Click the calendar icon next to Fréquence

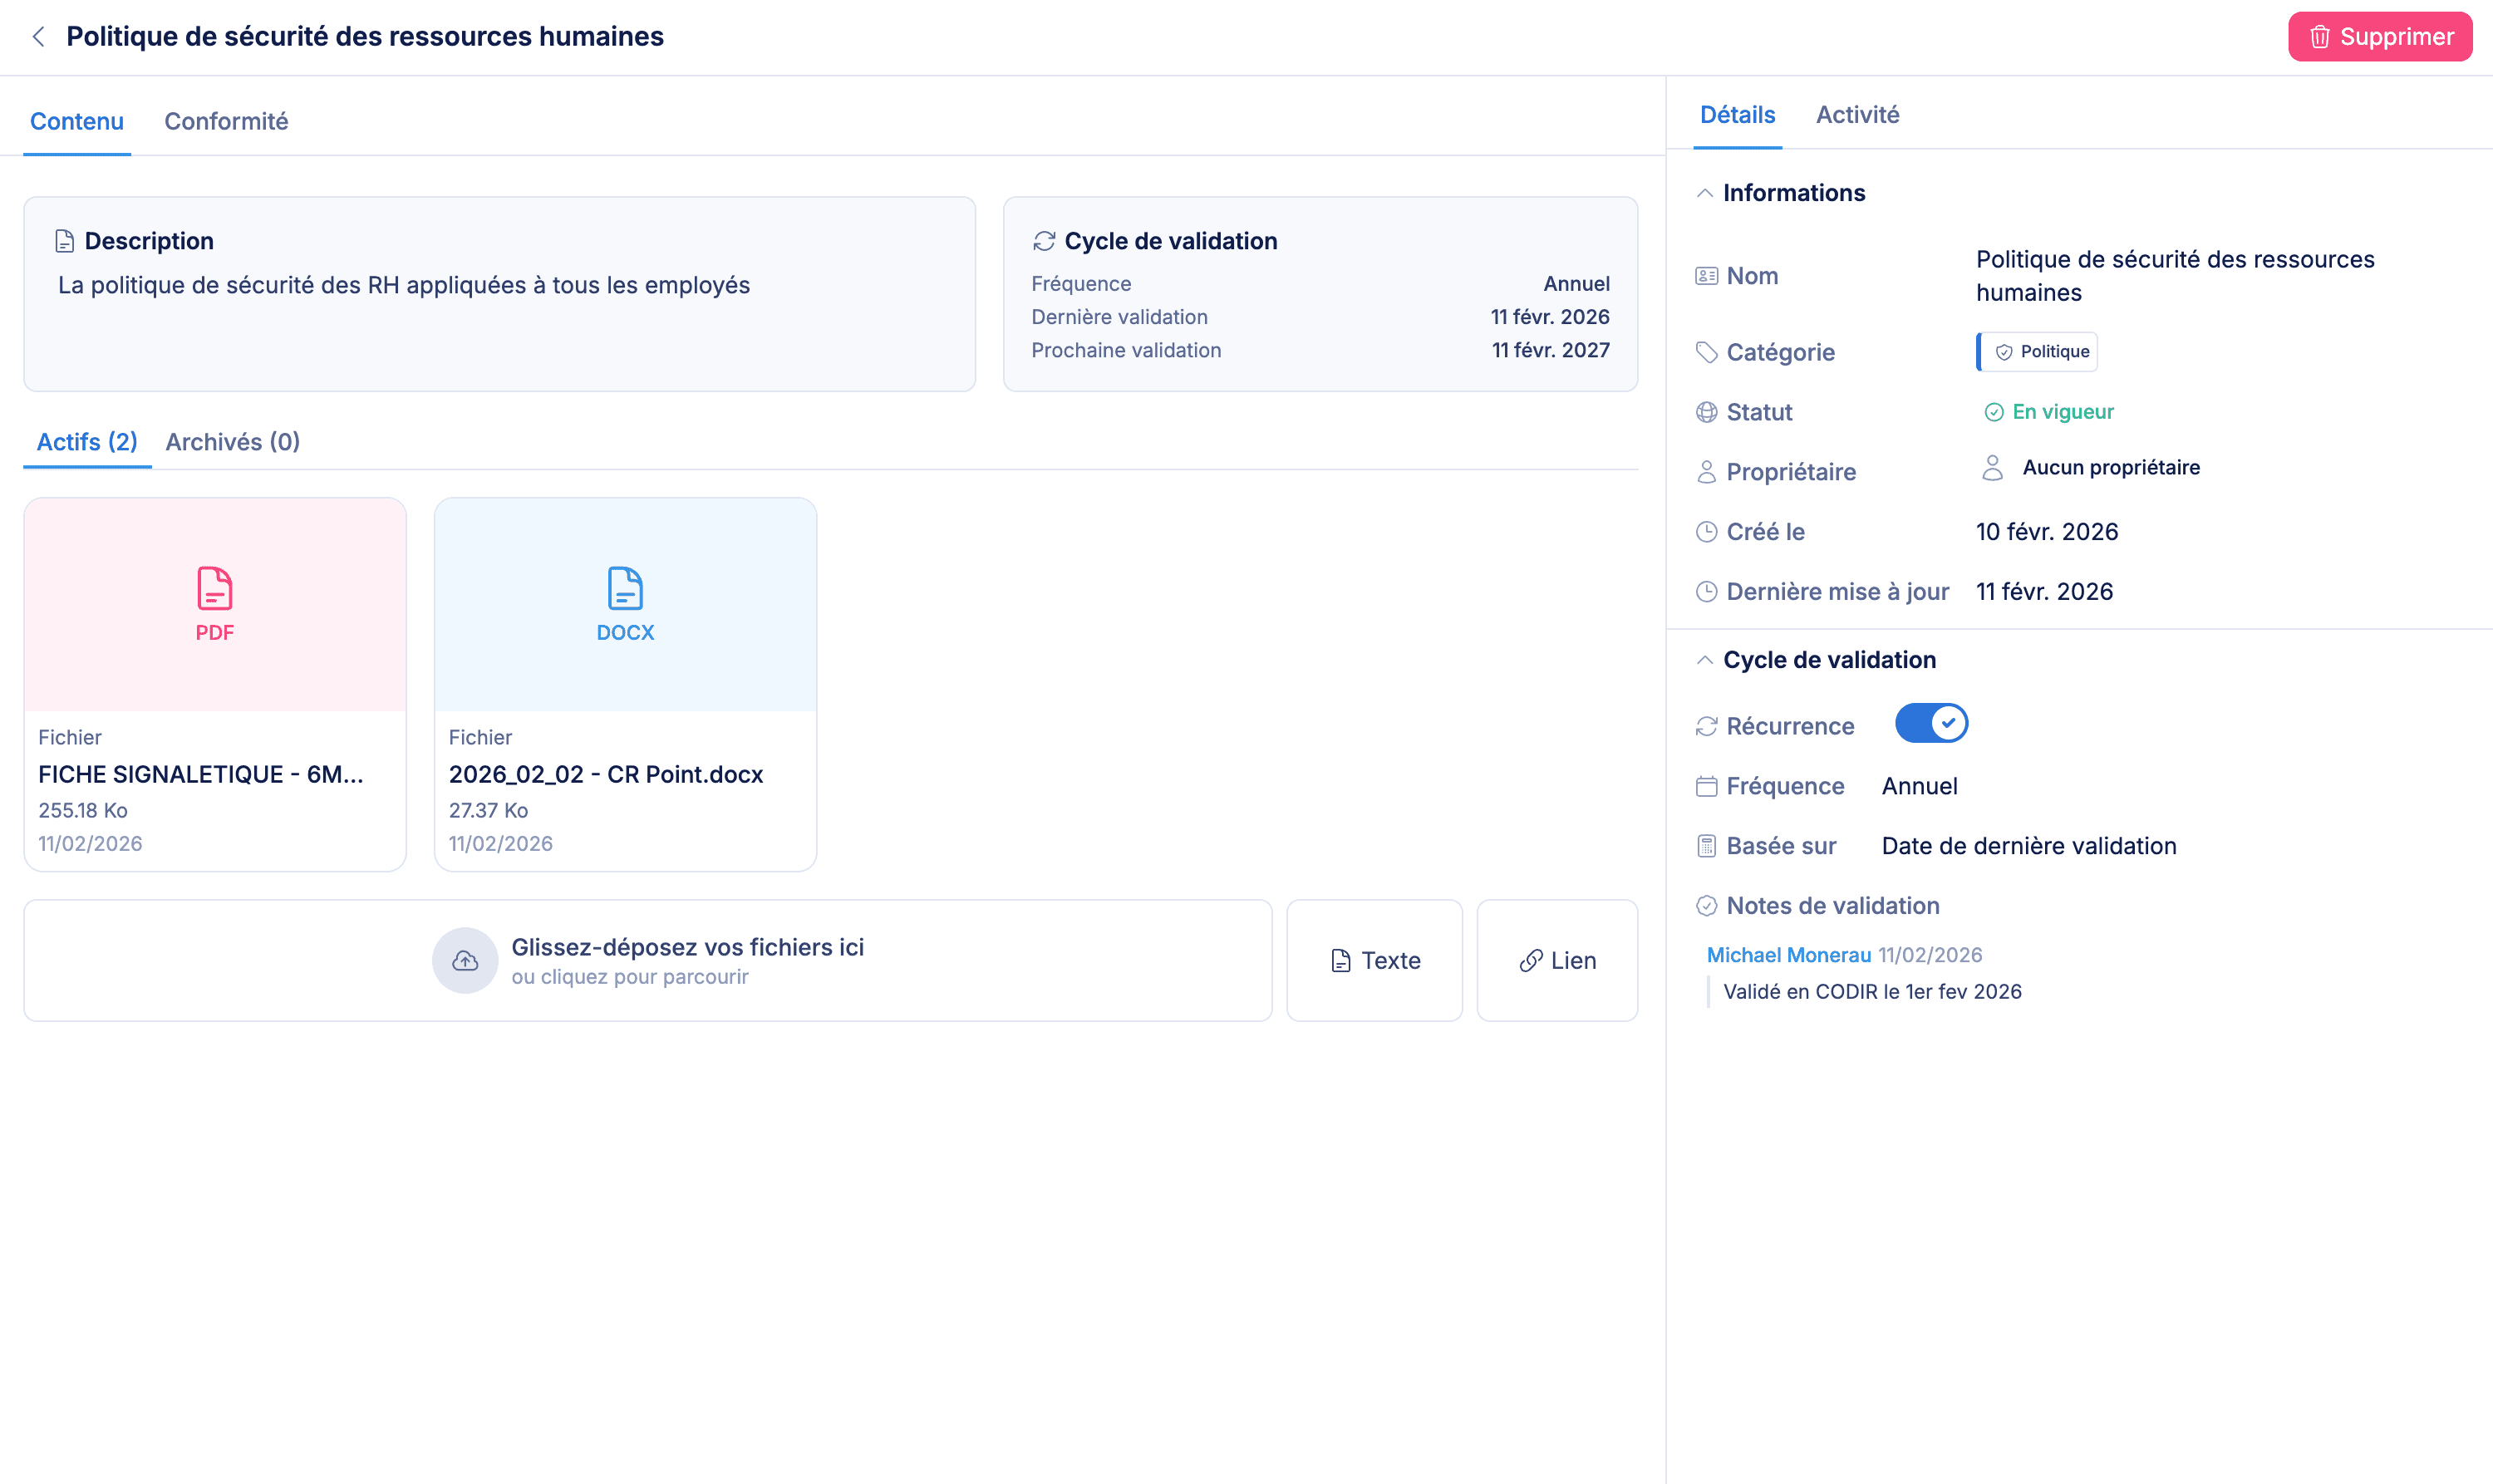[1707, 786]
